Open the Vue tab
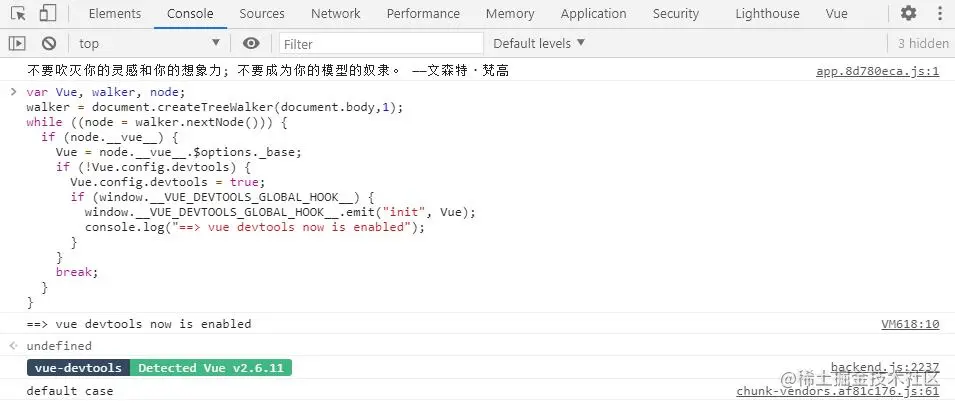The height and width of the screenshot is (403, 955). [x=837, y=14]
